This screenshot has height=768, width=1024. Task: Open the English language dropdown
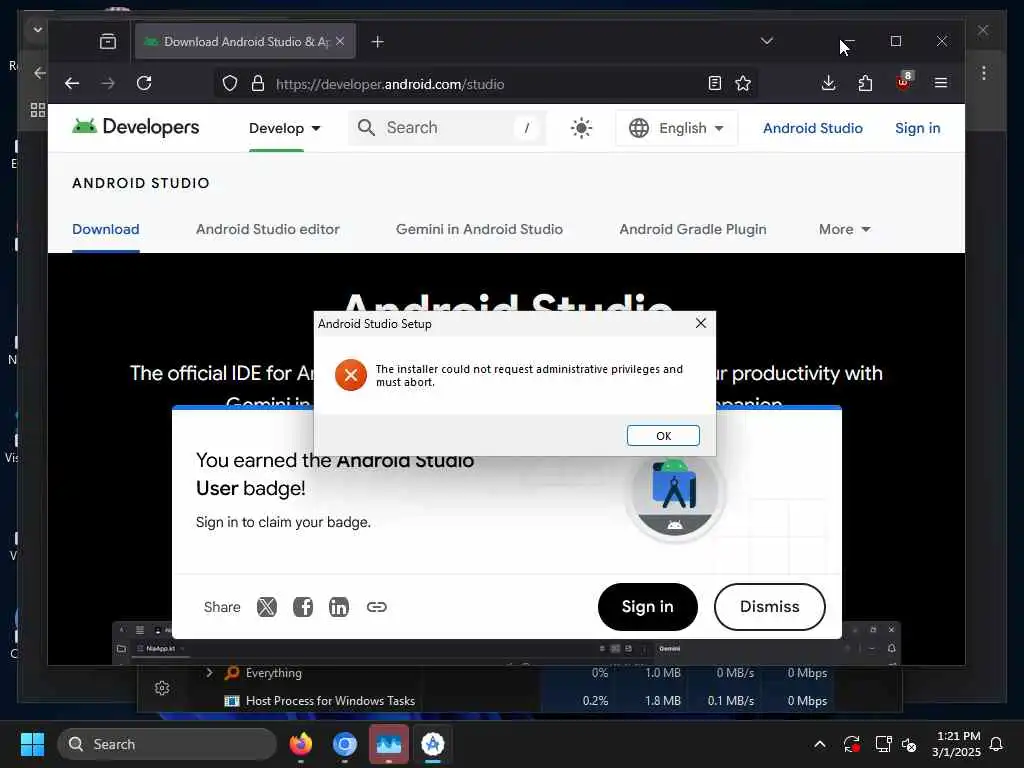677,128
